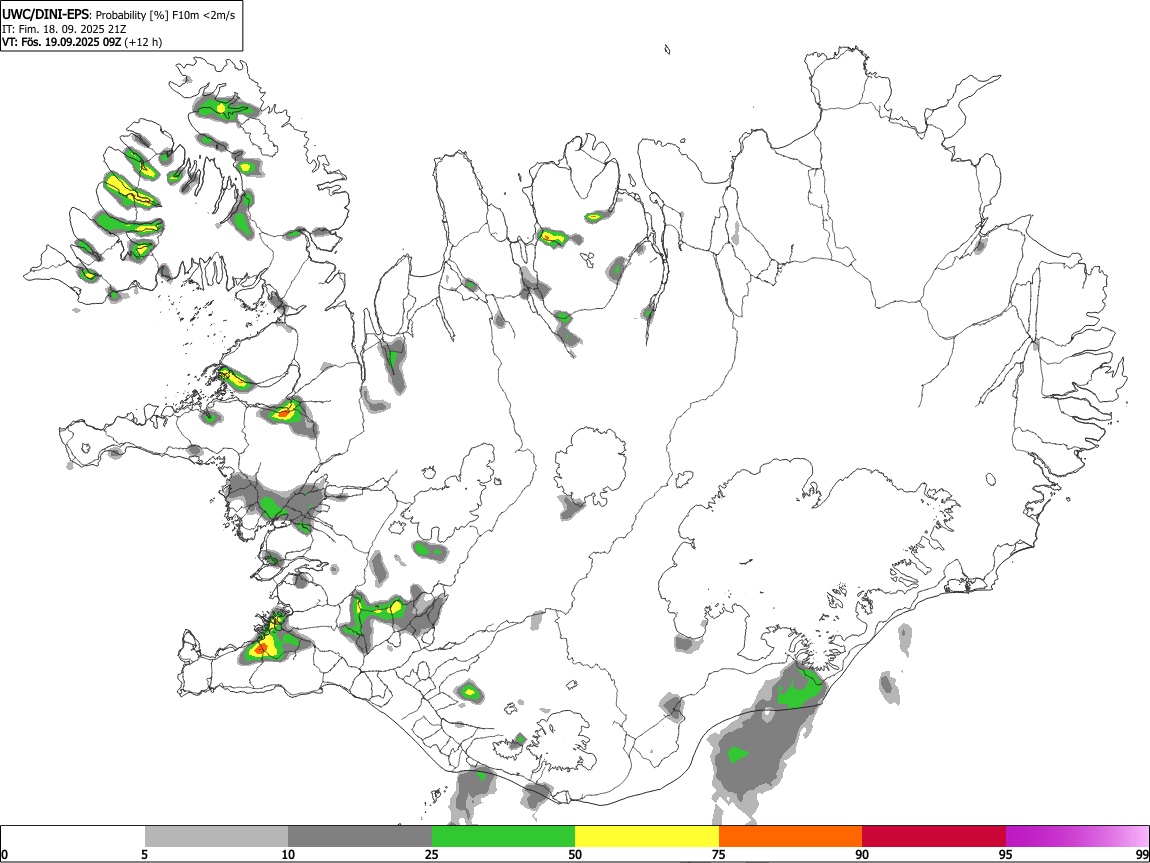Click the legend label '50'
The width and height of the screenshot is (1150, 863).
[575, 855]
